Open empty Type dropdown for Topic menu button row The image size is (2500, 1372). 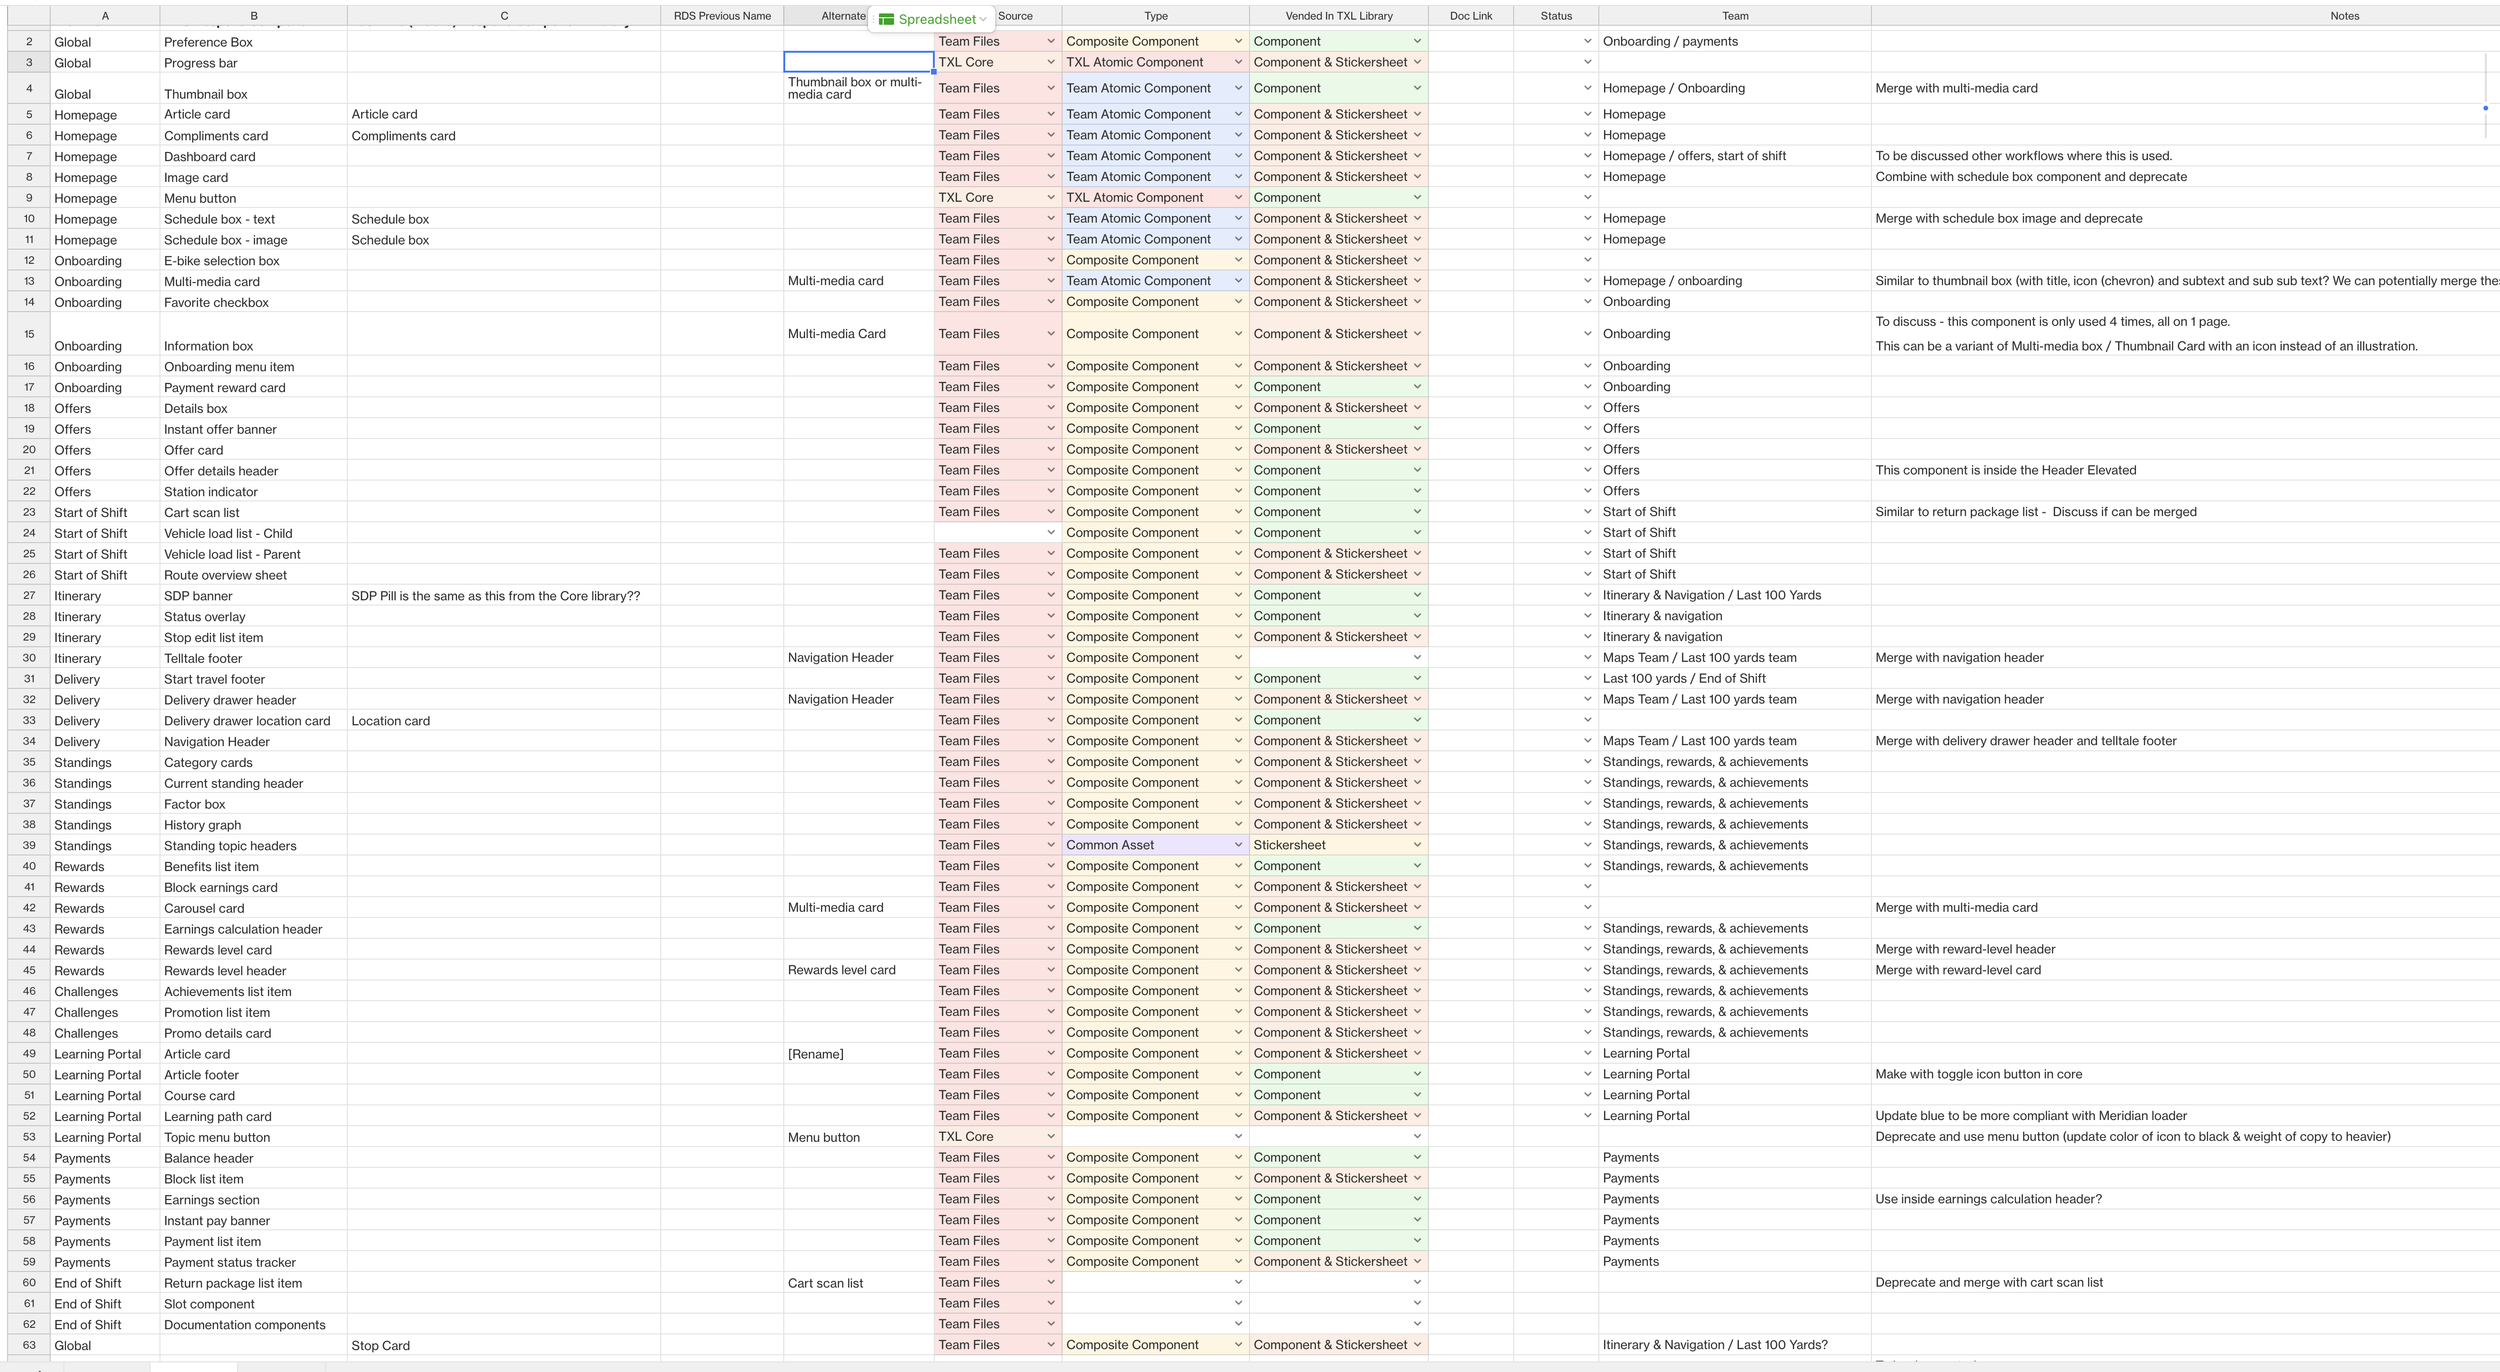coord(1238,1136)
